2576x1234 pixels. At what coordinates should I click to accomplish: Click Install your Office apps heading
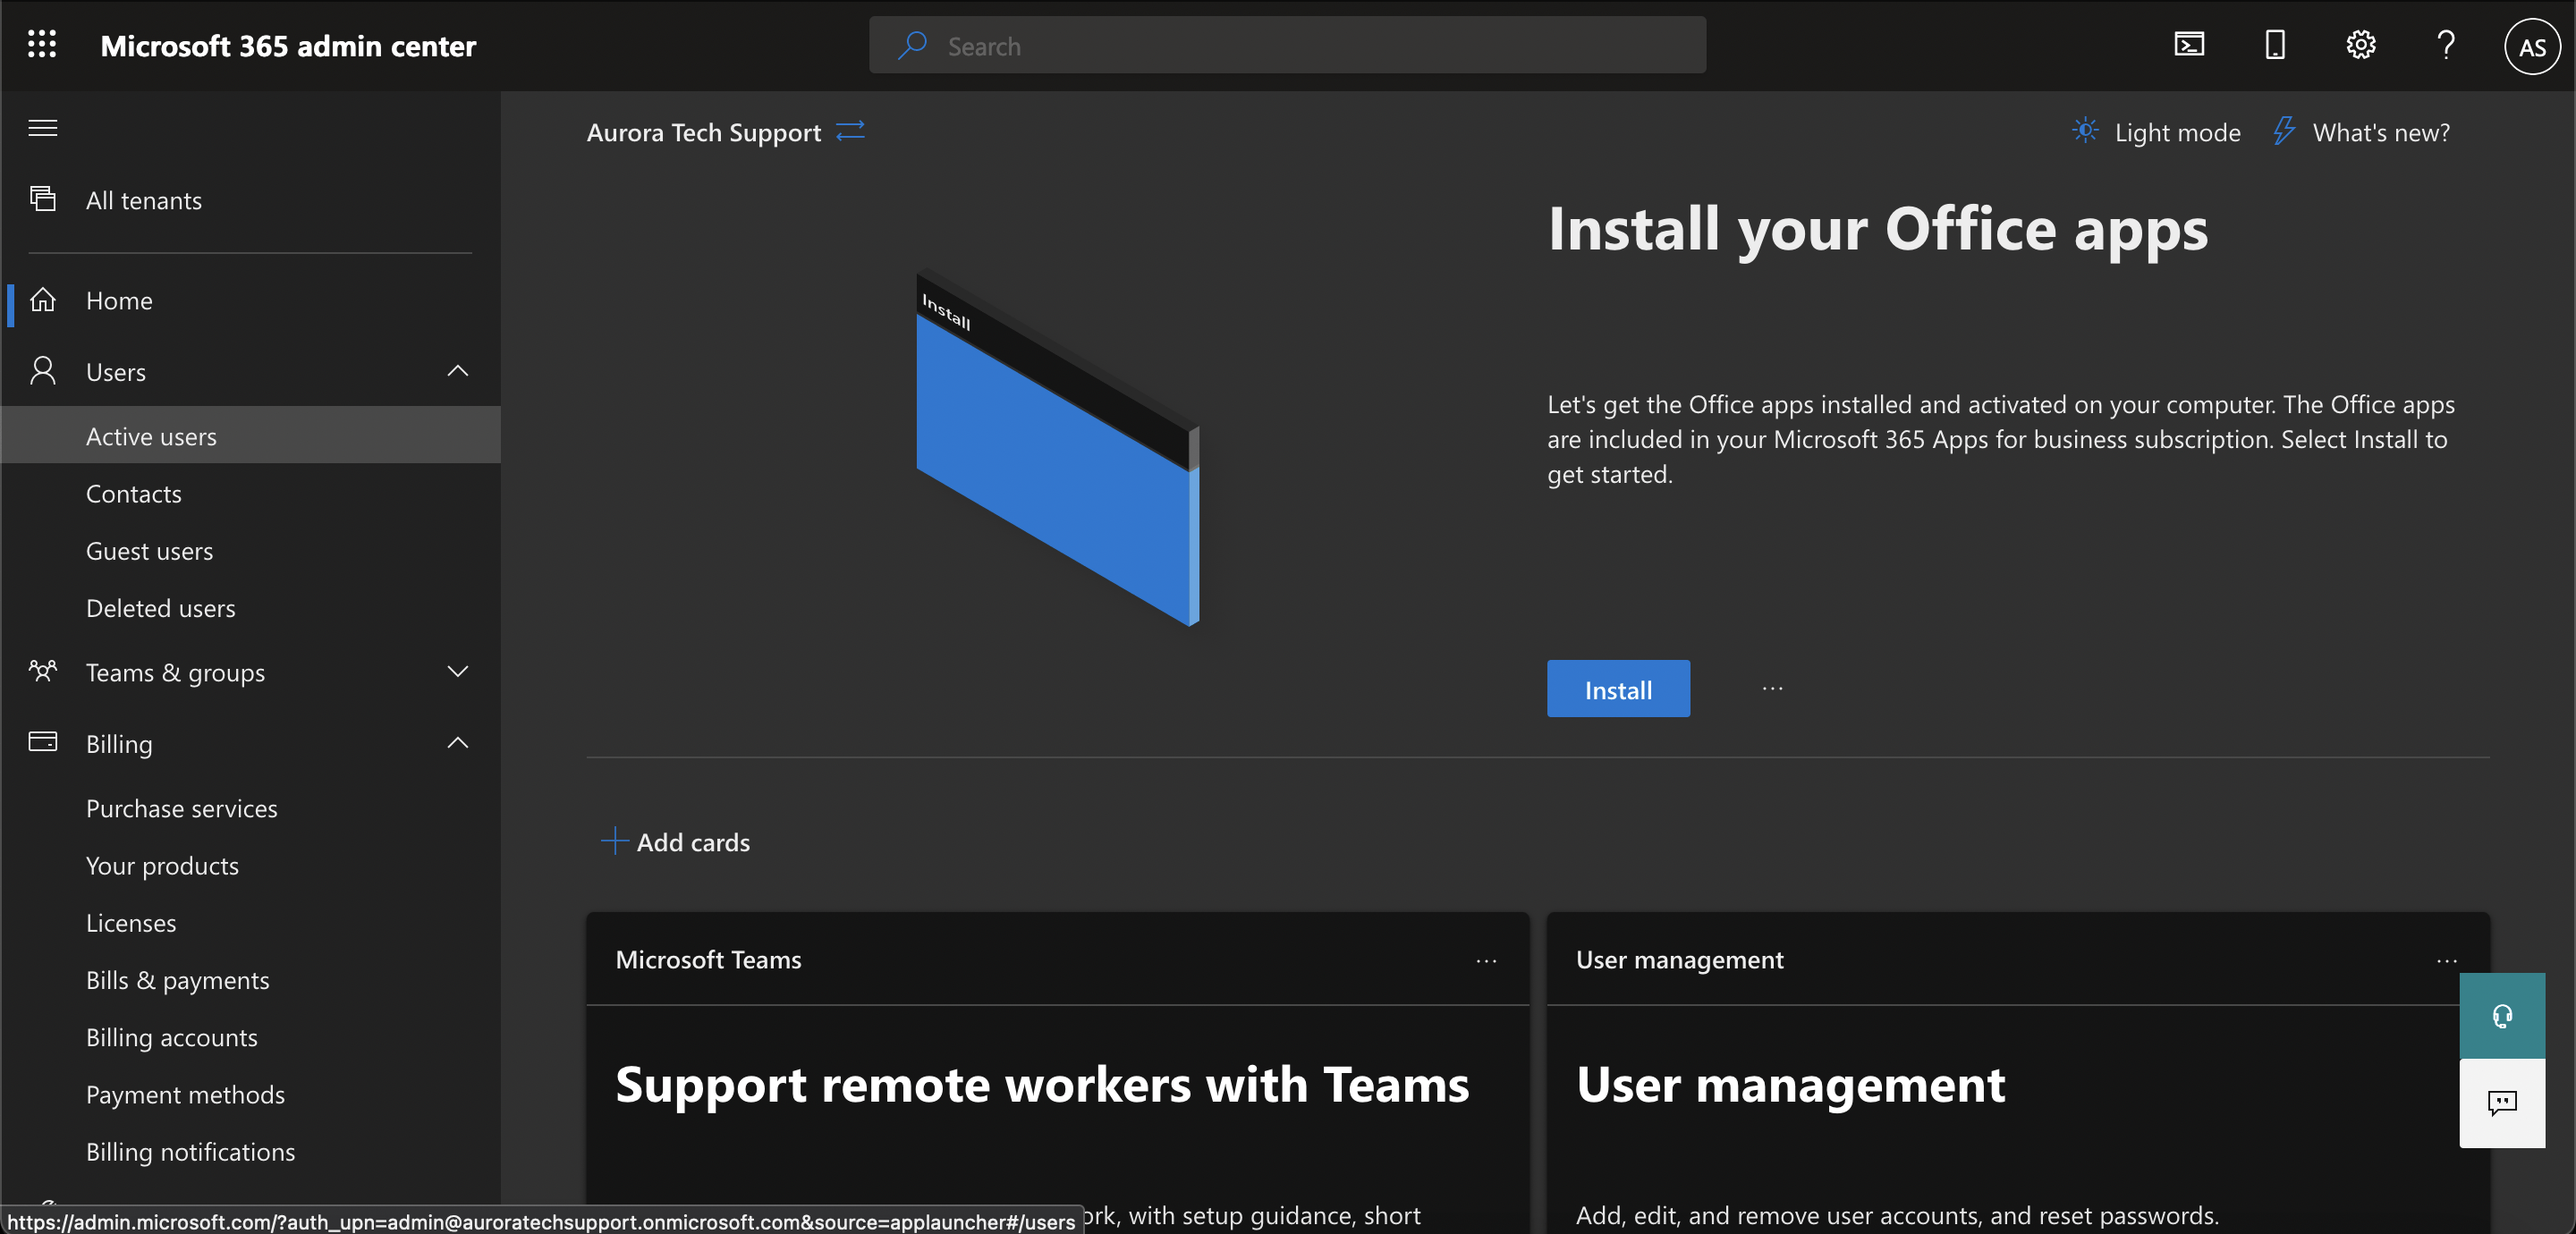coord(1877,229)
